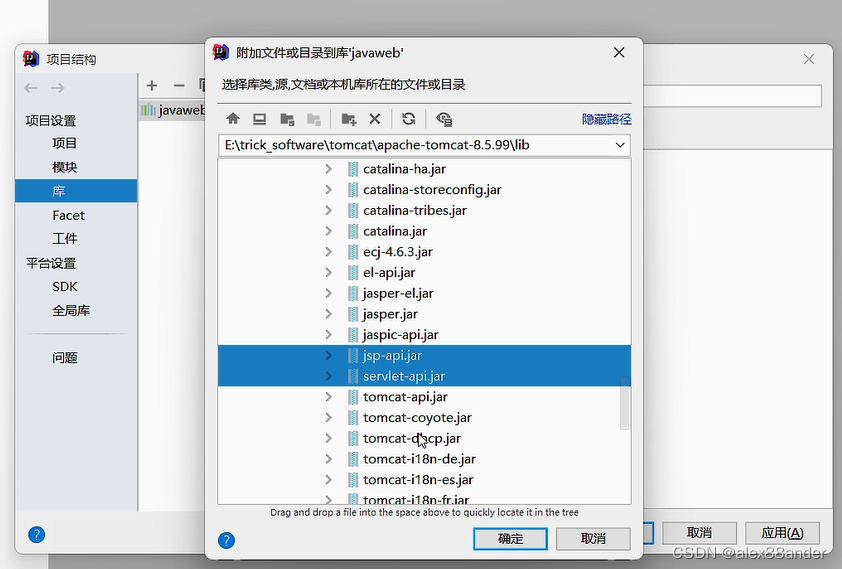Click the jar icon beside jasper-el.jar

tap(353, 294)
